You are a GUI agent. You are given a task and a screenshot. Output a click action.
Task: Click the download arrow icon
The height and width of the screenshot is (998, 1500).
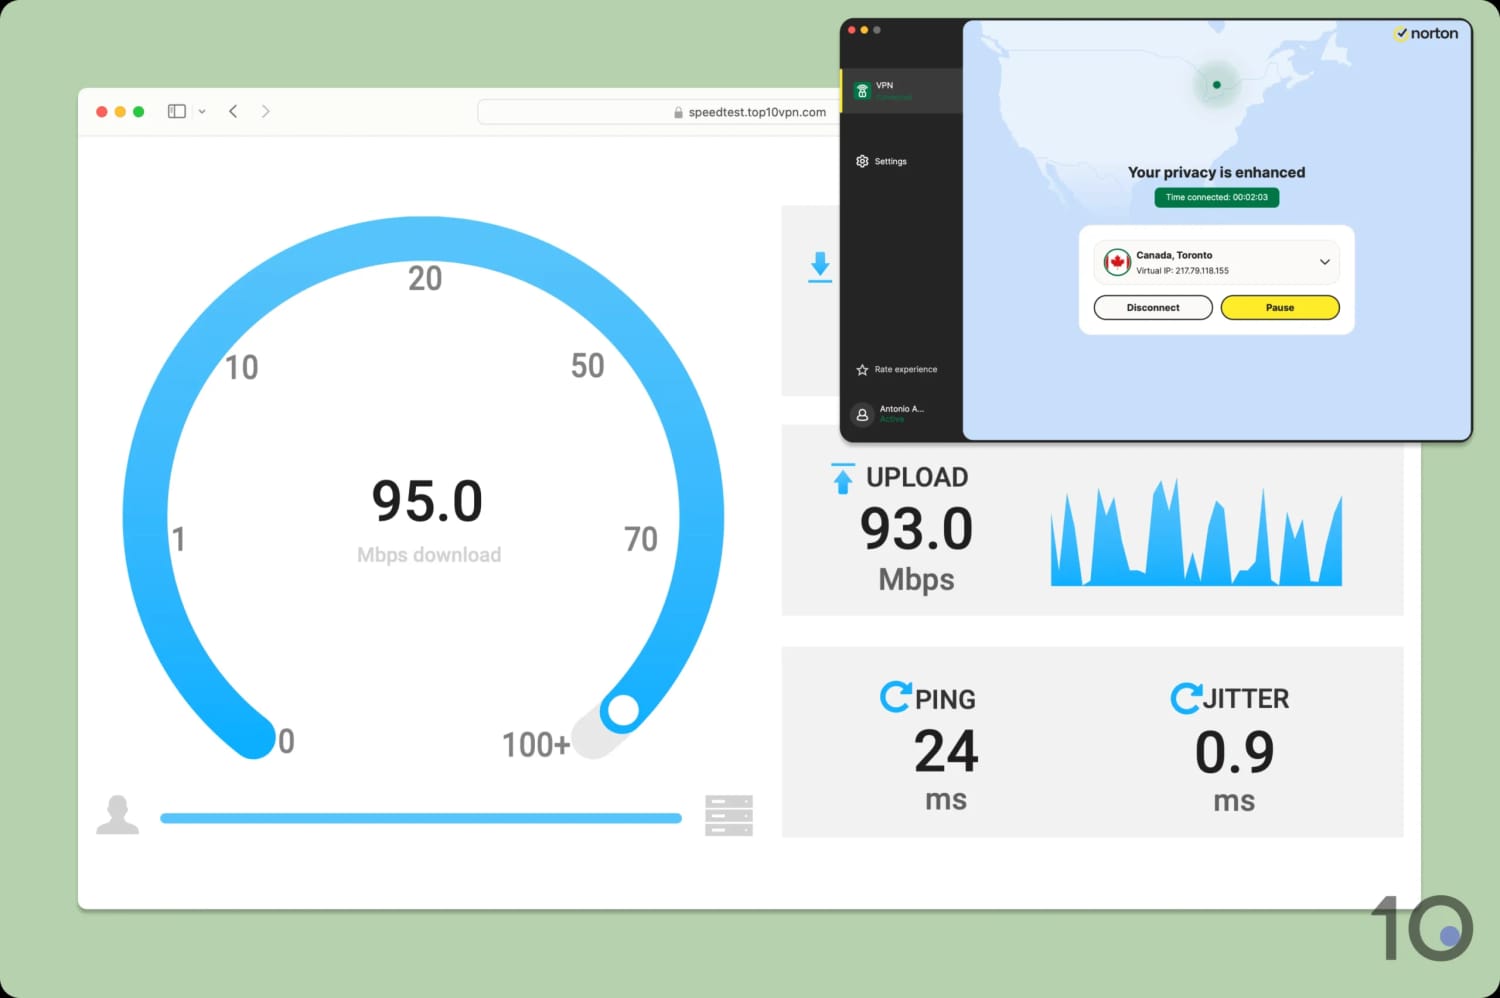820,267
